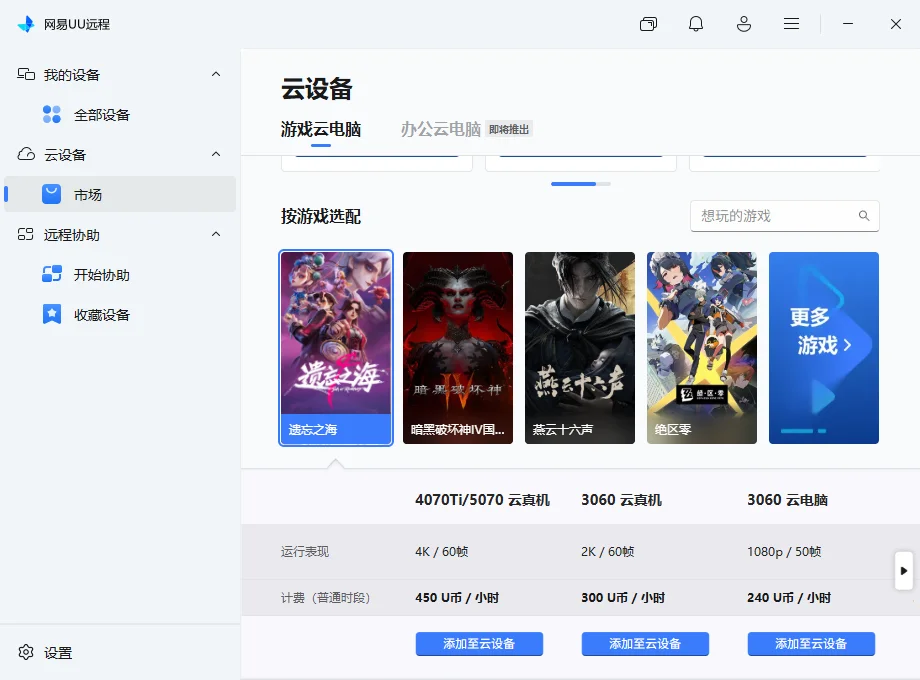Click the 设置 gear icon

[26, 652]
